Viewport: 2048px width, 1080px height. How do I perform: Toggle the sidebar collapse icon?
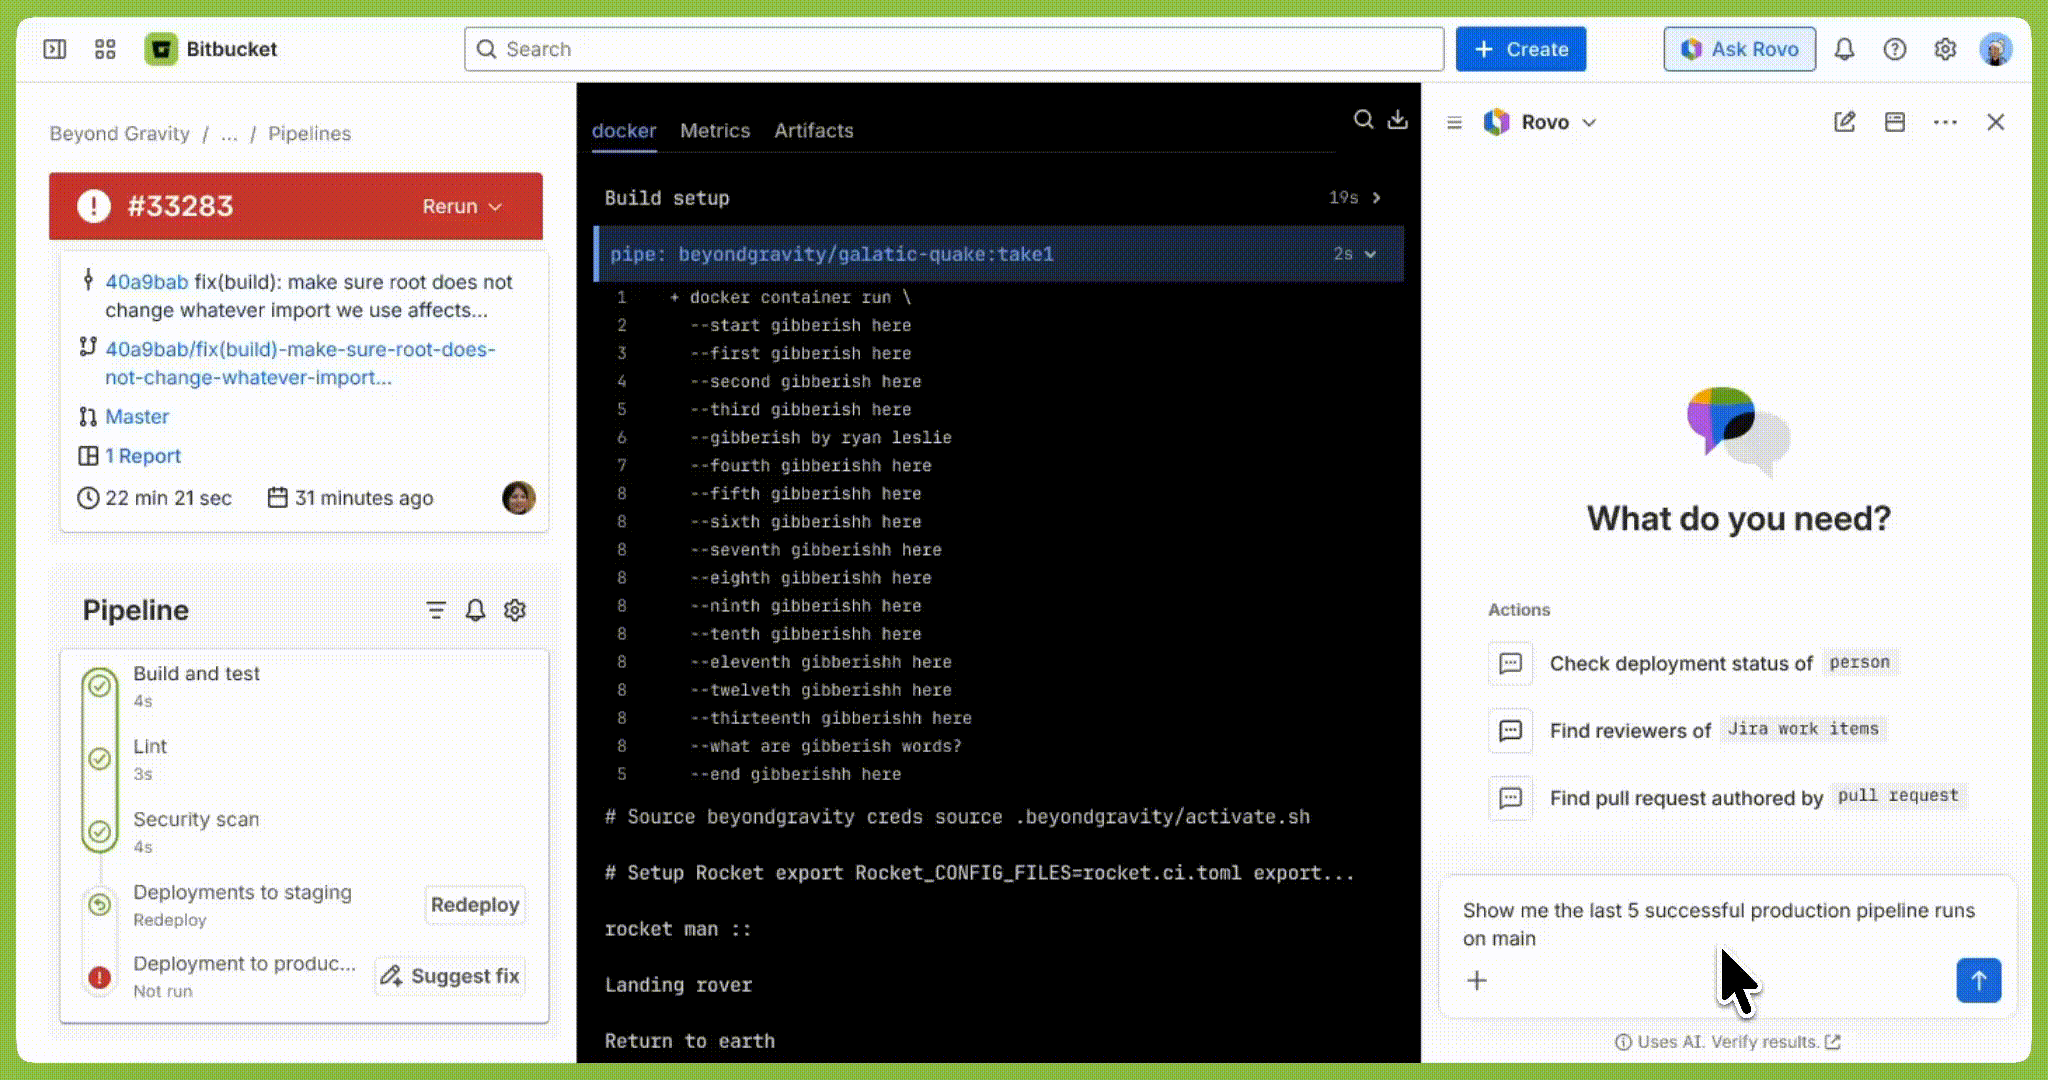[x=55, y=49]
